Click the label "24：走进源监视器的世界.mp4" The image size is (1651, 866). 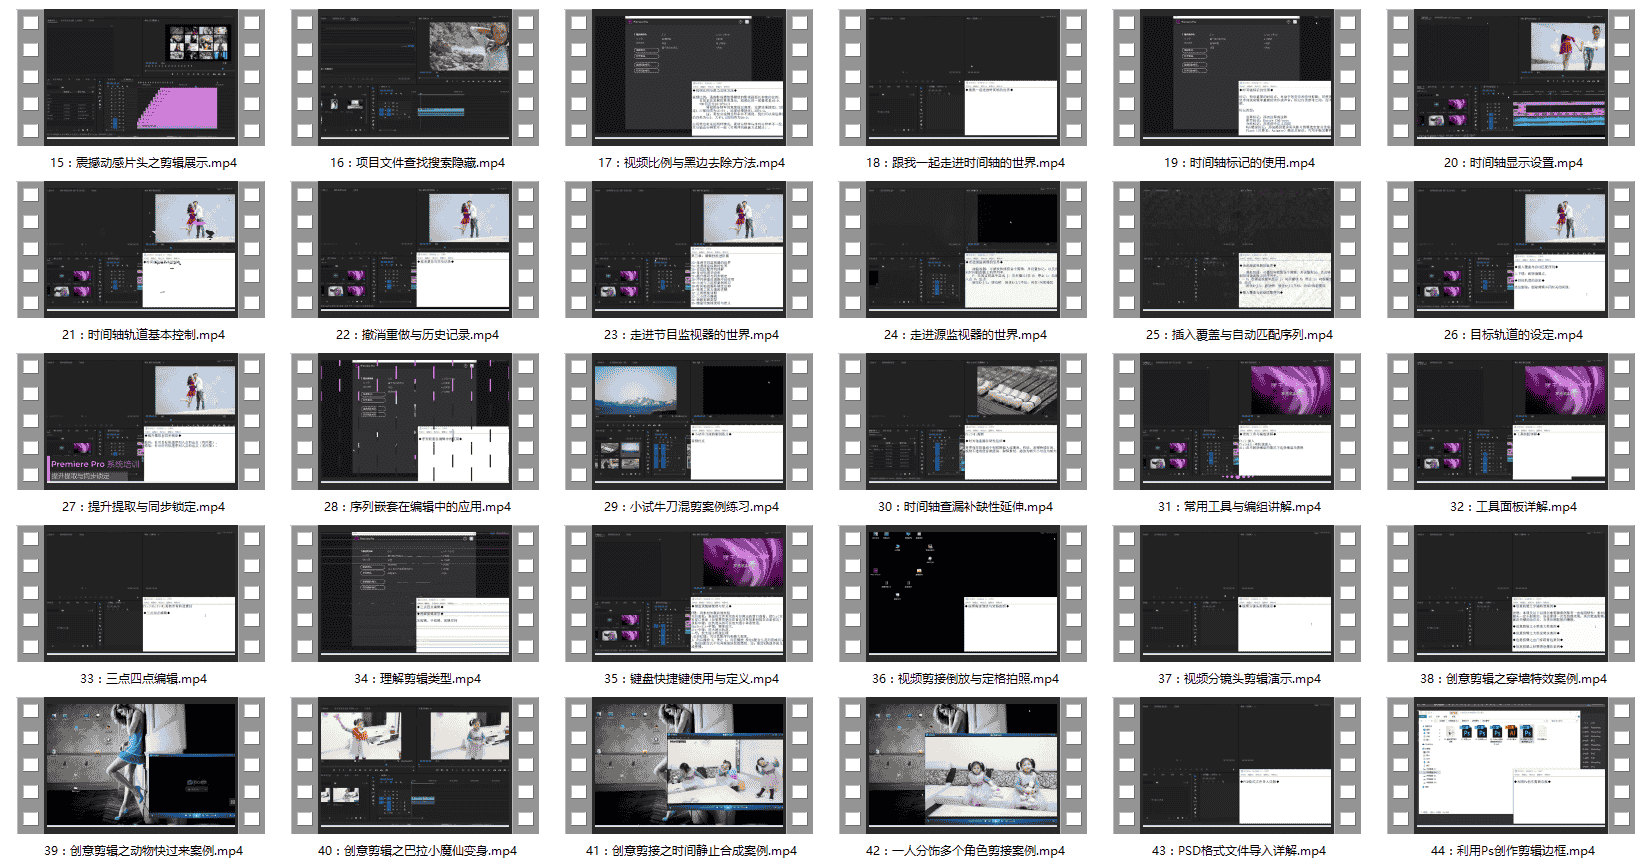(x=965, y=335)
